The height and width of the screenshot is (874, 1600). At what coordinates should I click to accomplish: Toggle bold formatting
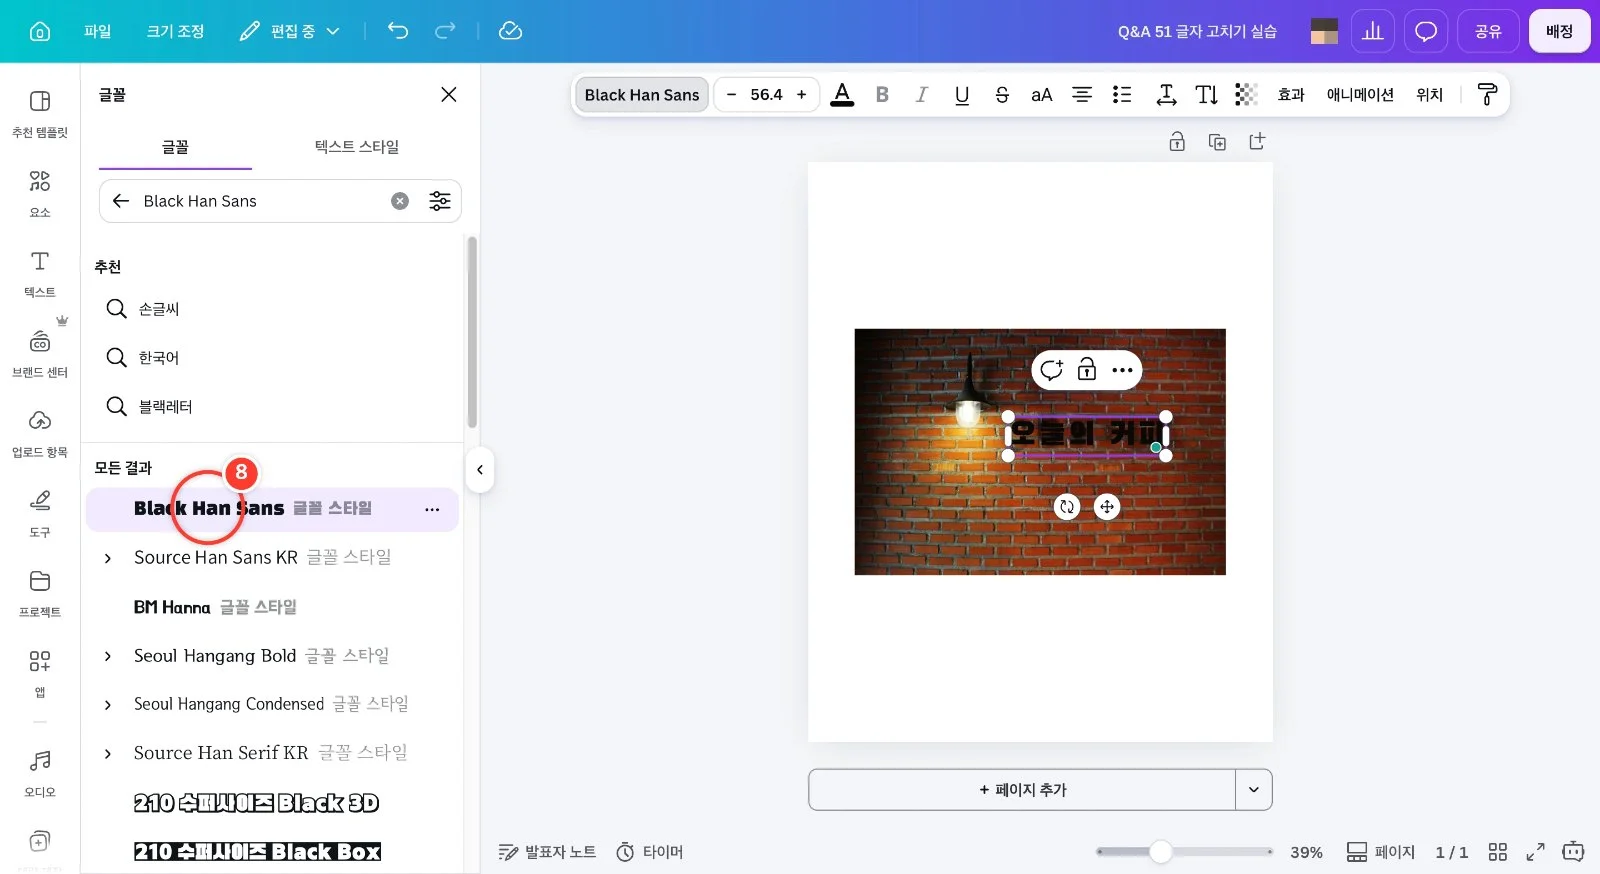tap(882, 95)
